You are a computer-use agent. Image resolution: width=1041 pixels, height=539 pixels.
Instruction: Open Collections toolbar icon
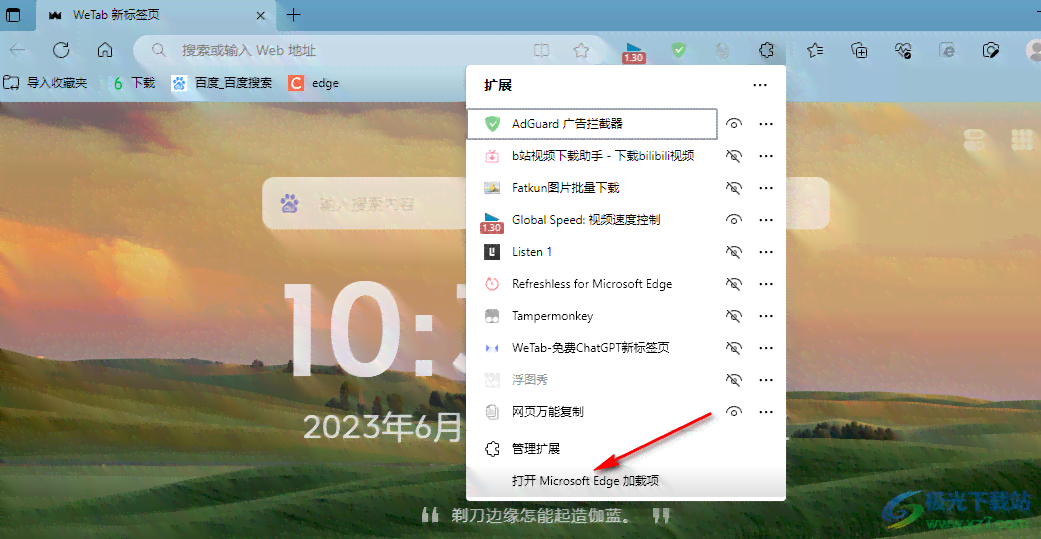click(x=860, y=50)
